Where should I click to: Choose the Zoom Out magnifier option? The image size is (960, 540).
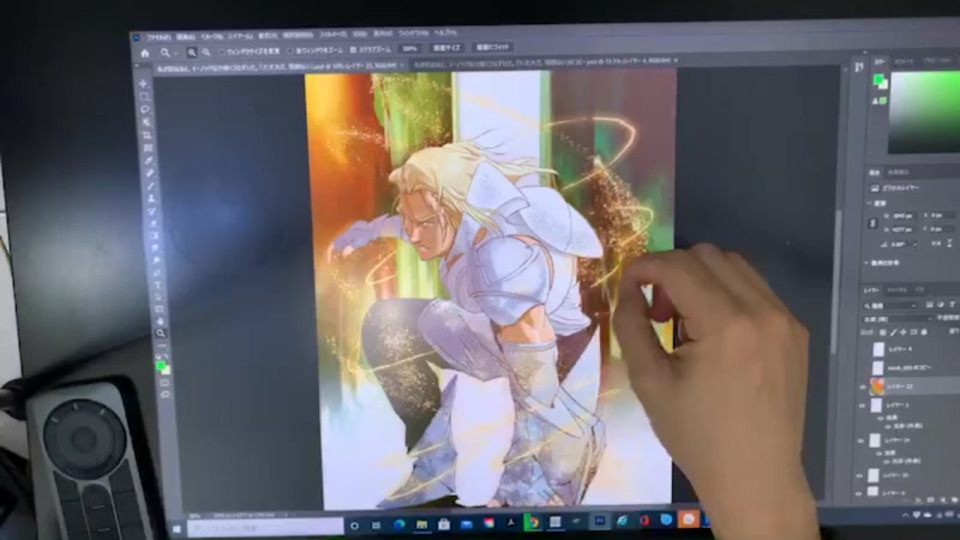pos(206,53)
